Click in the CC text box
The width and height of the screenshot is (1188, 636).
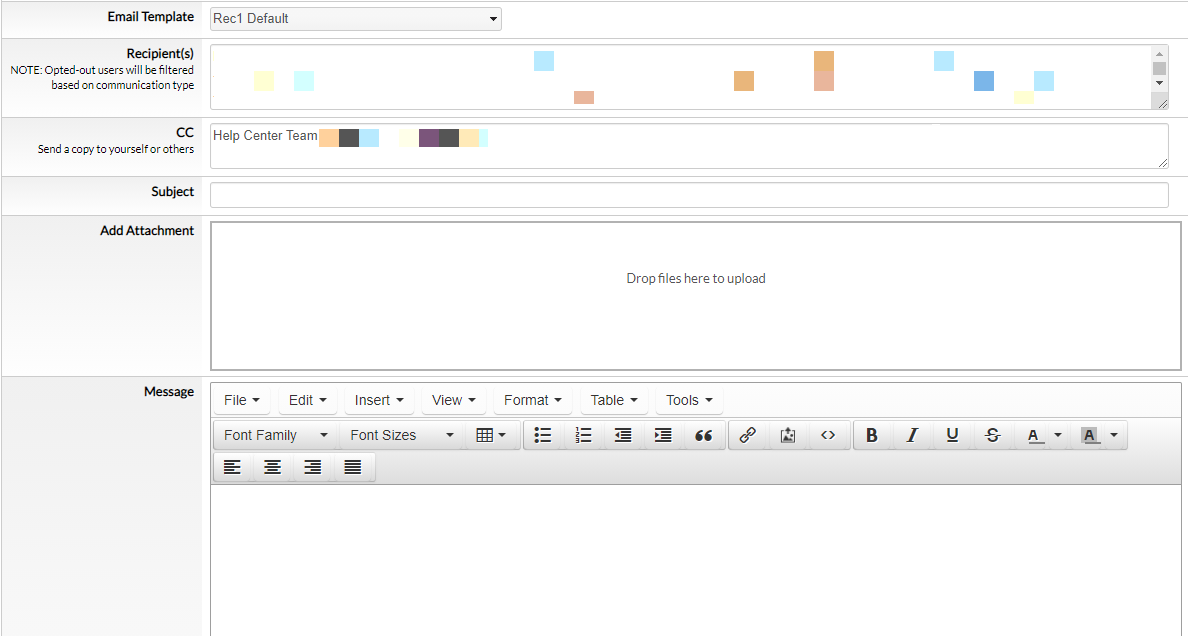(689, 146)
